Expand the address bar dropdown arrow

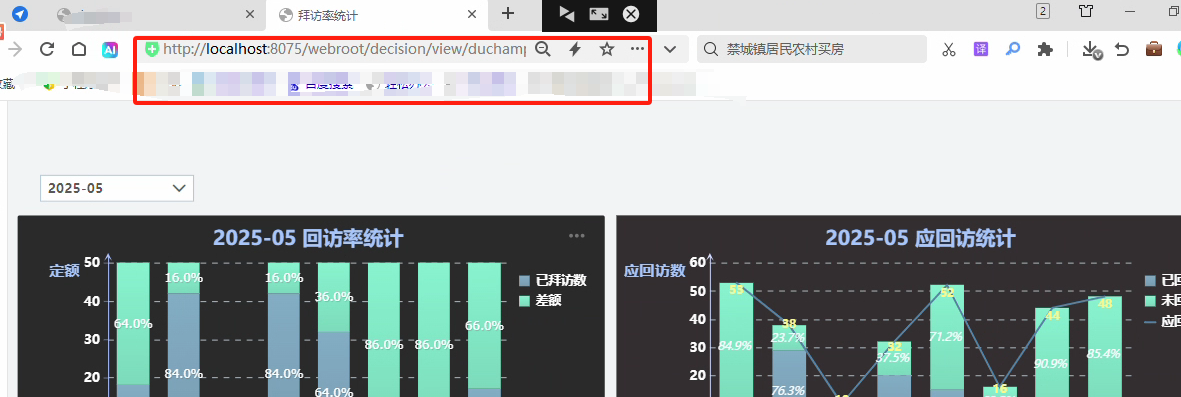pyautogui.click(x=670, y=50)
